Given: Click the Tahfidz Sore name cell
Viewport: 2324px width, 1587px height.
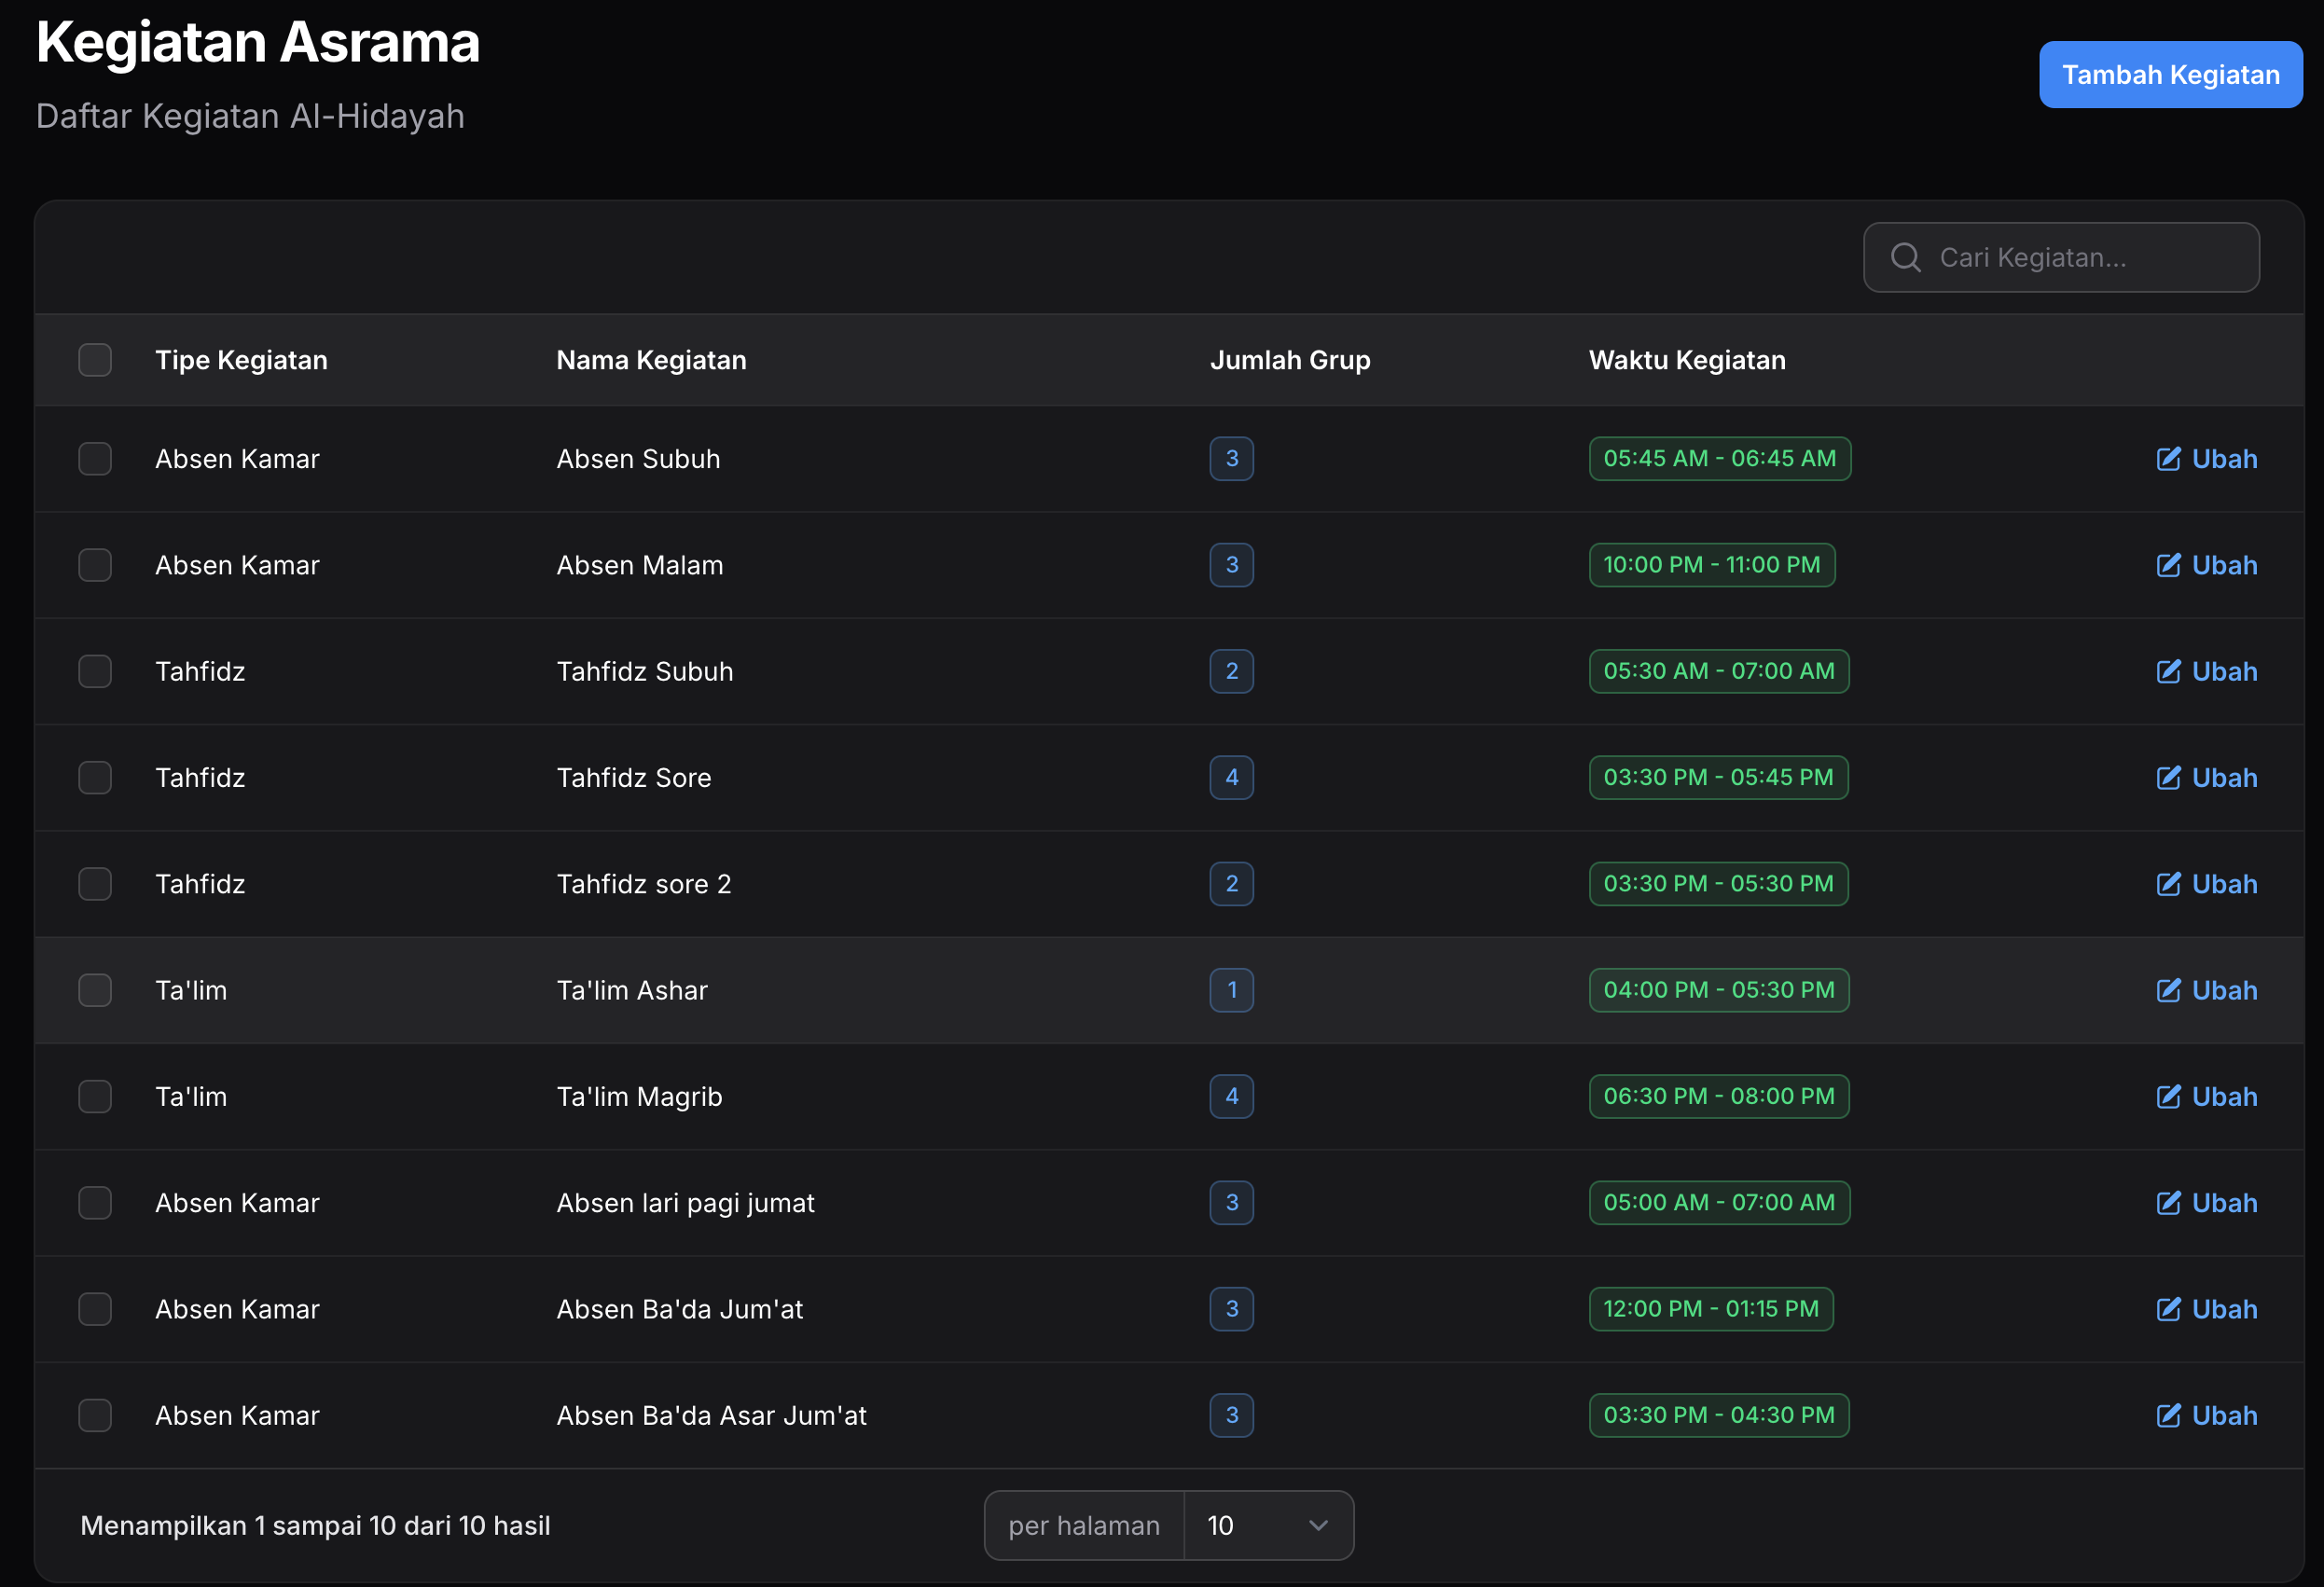Looking at the screenshot, I should (634, 778).
